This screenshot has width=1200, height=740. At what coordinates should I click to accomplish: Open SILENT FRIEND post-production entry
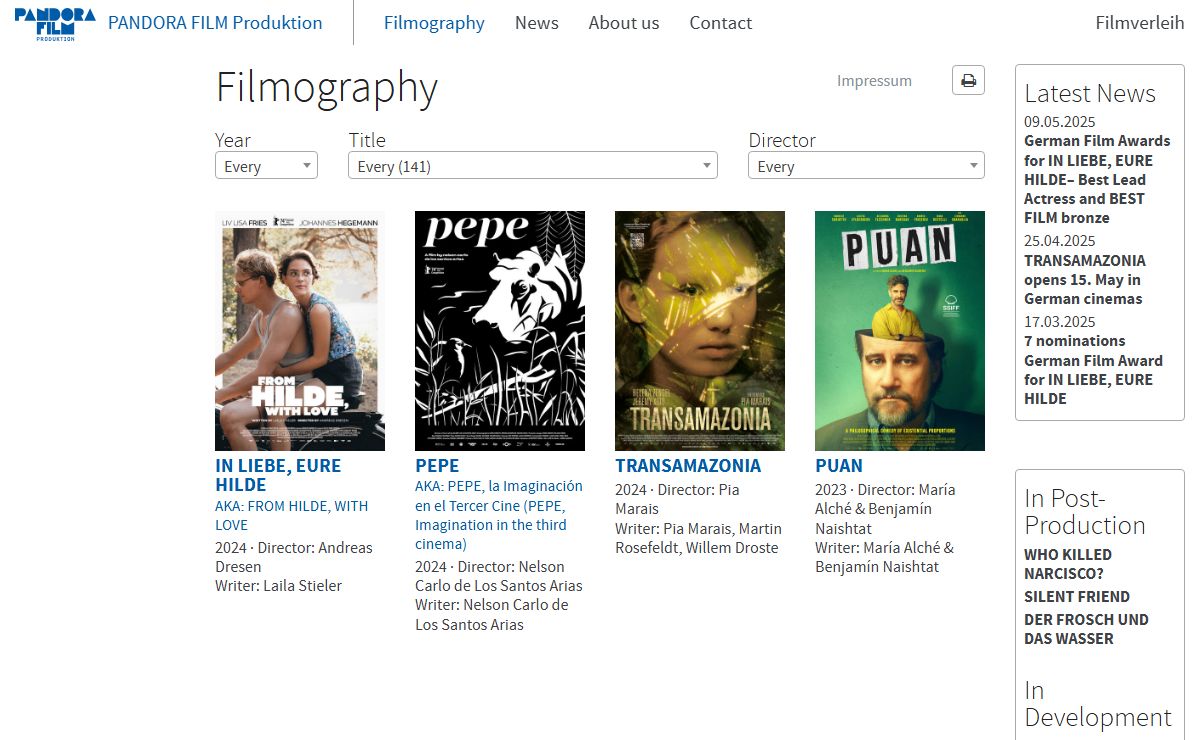(1077, 597)
